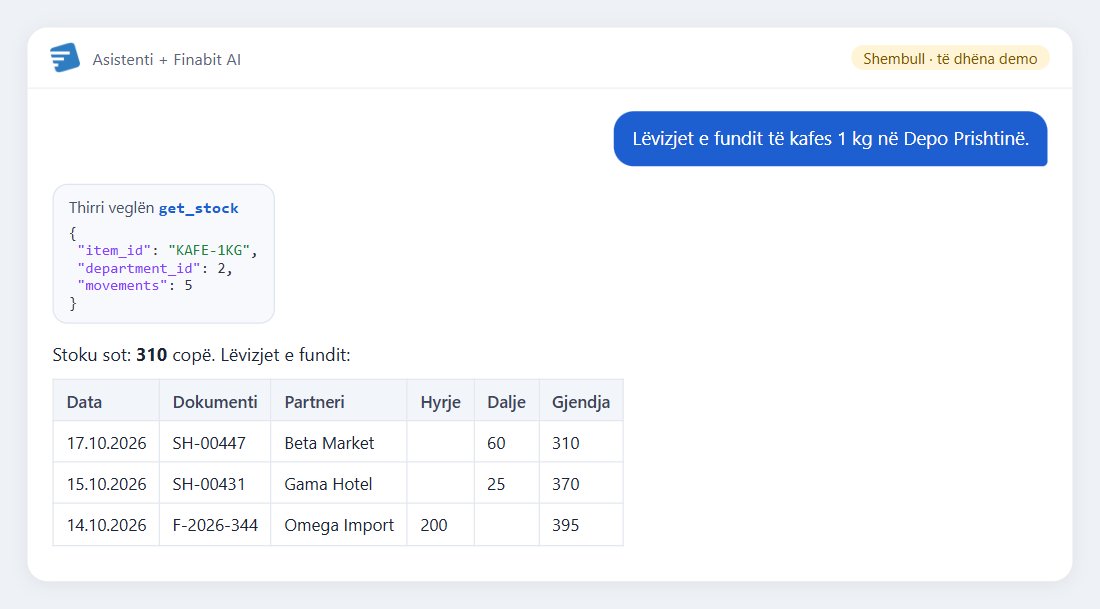The height and width of the screenshot is (609, 1100).
Task: Click the bold 310 stock figure
Action: (152, 355)
